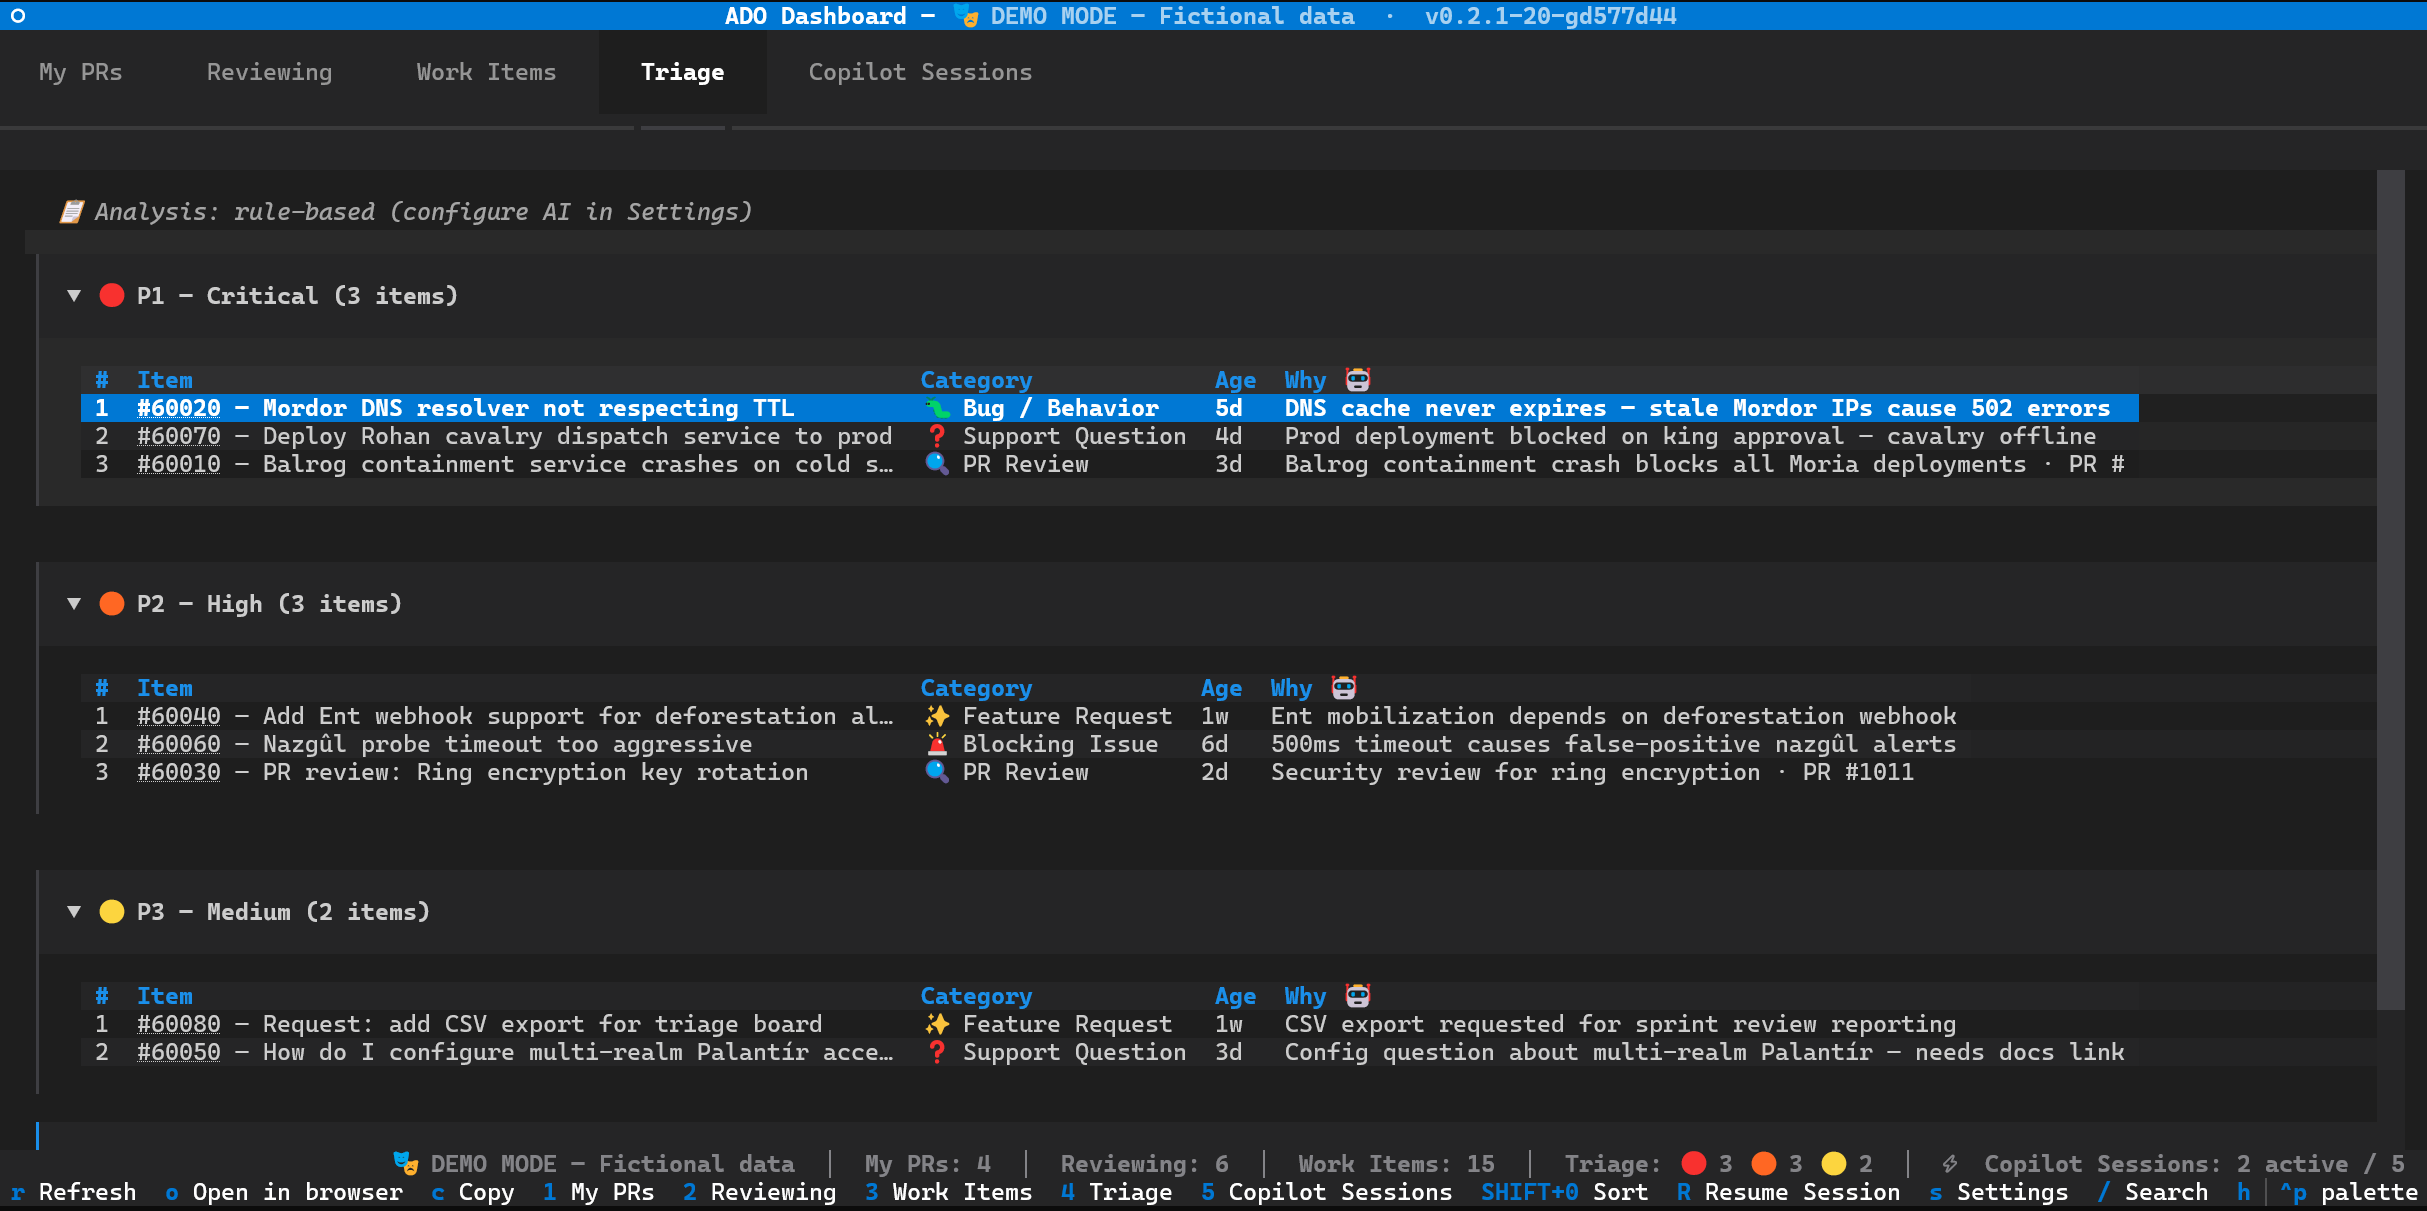The height and width of the screenshot is (1211, 2427).
Task: Open the Copilot Sessions tab
Action: [920, 72]
